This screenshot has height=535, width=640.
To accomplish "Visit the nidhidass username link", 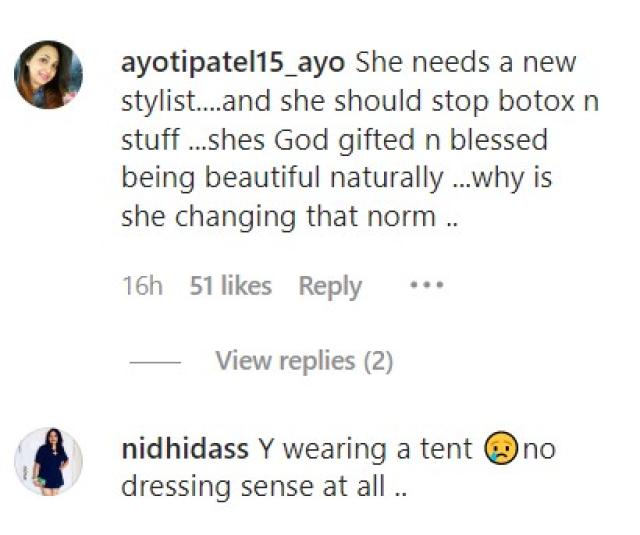I will click(185, 449).
